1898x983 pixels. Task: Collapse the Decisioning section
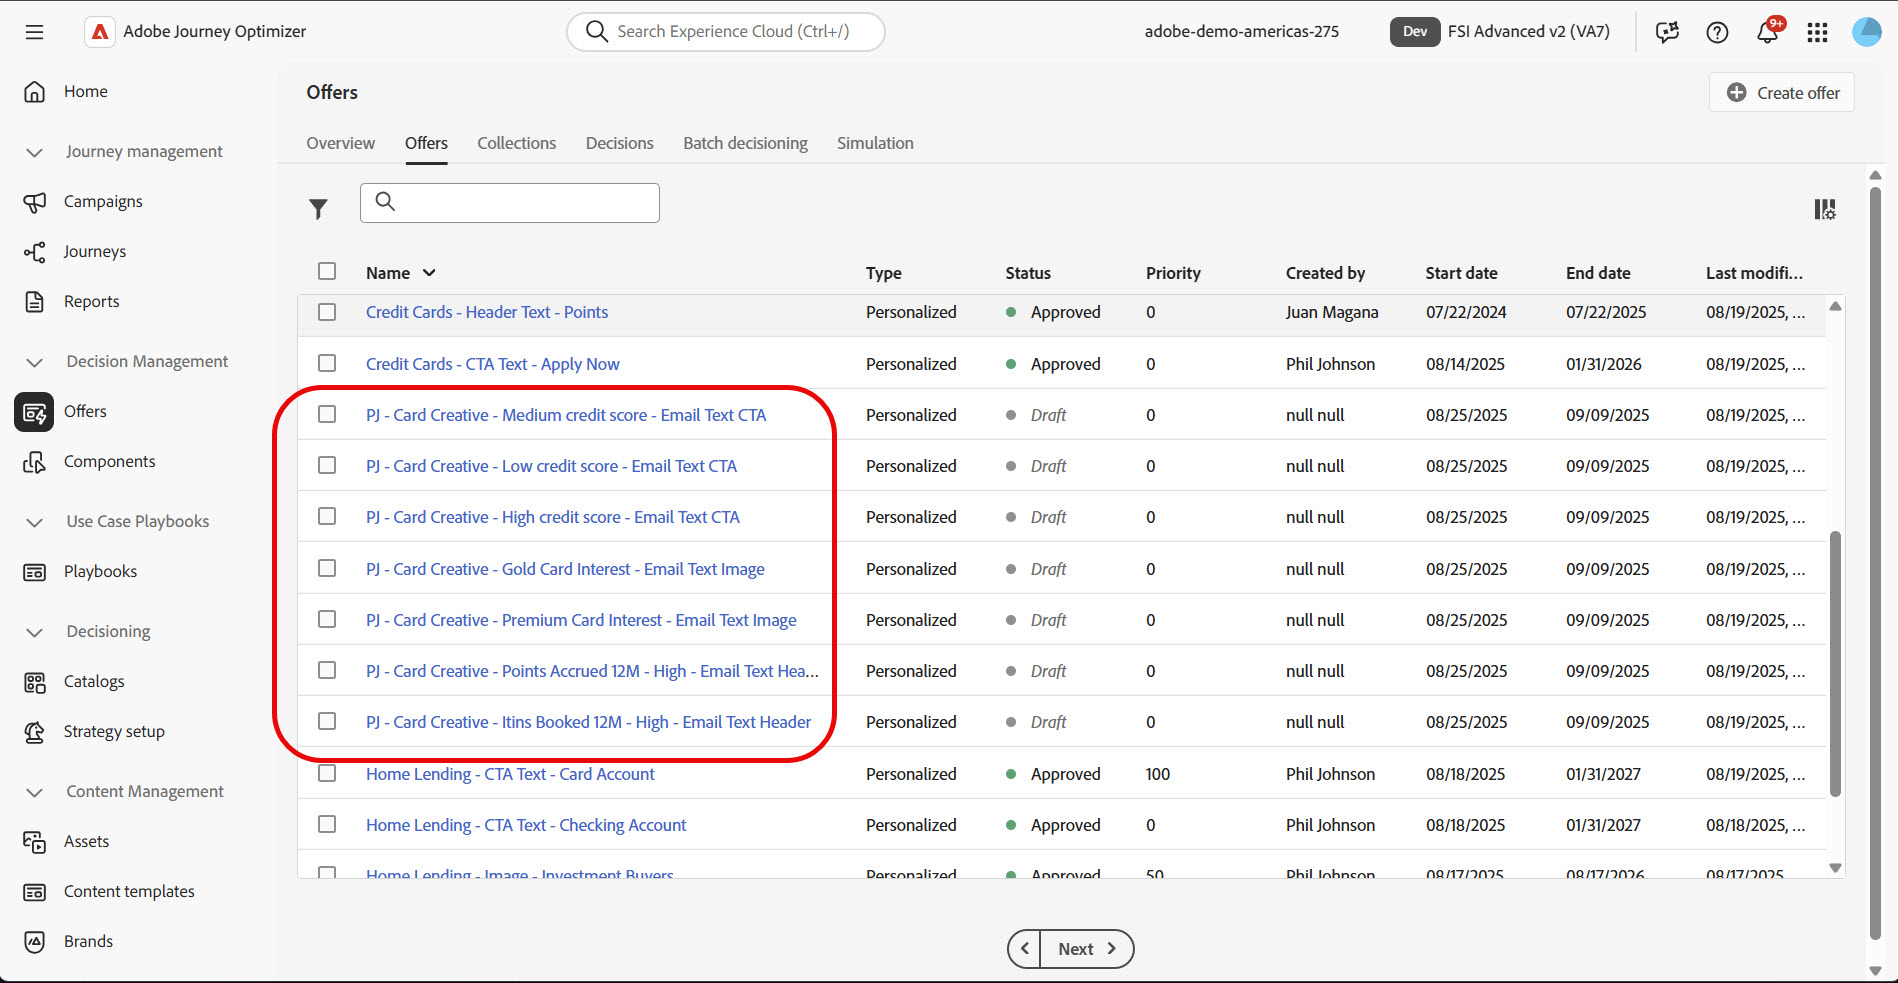35,632
